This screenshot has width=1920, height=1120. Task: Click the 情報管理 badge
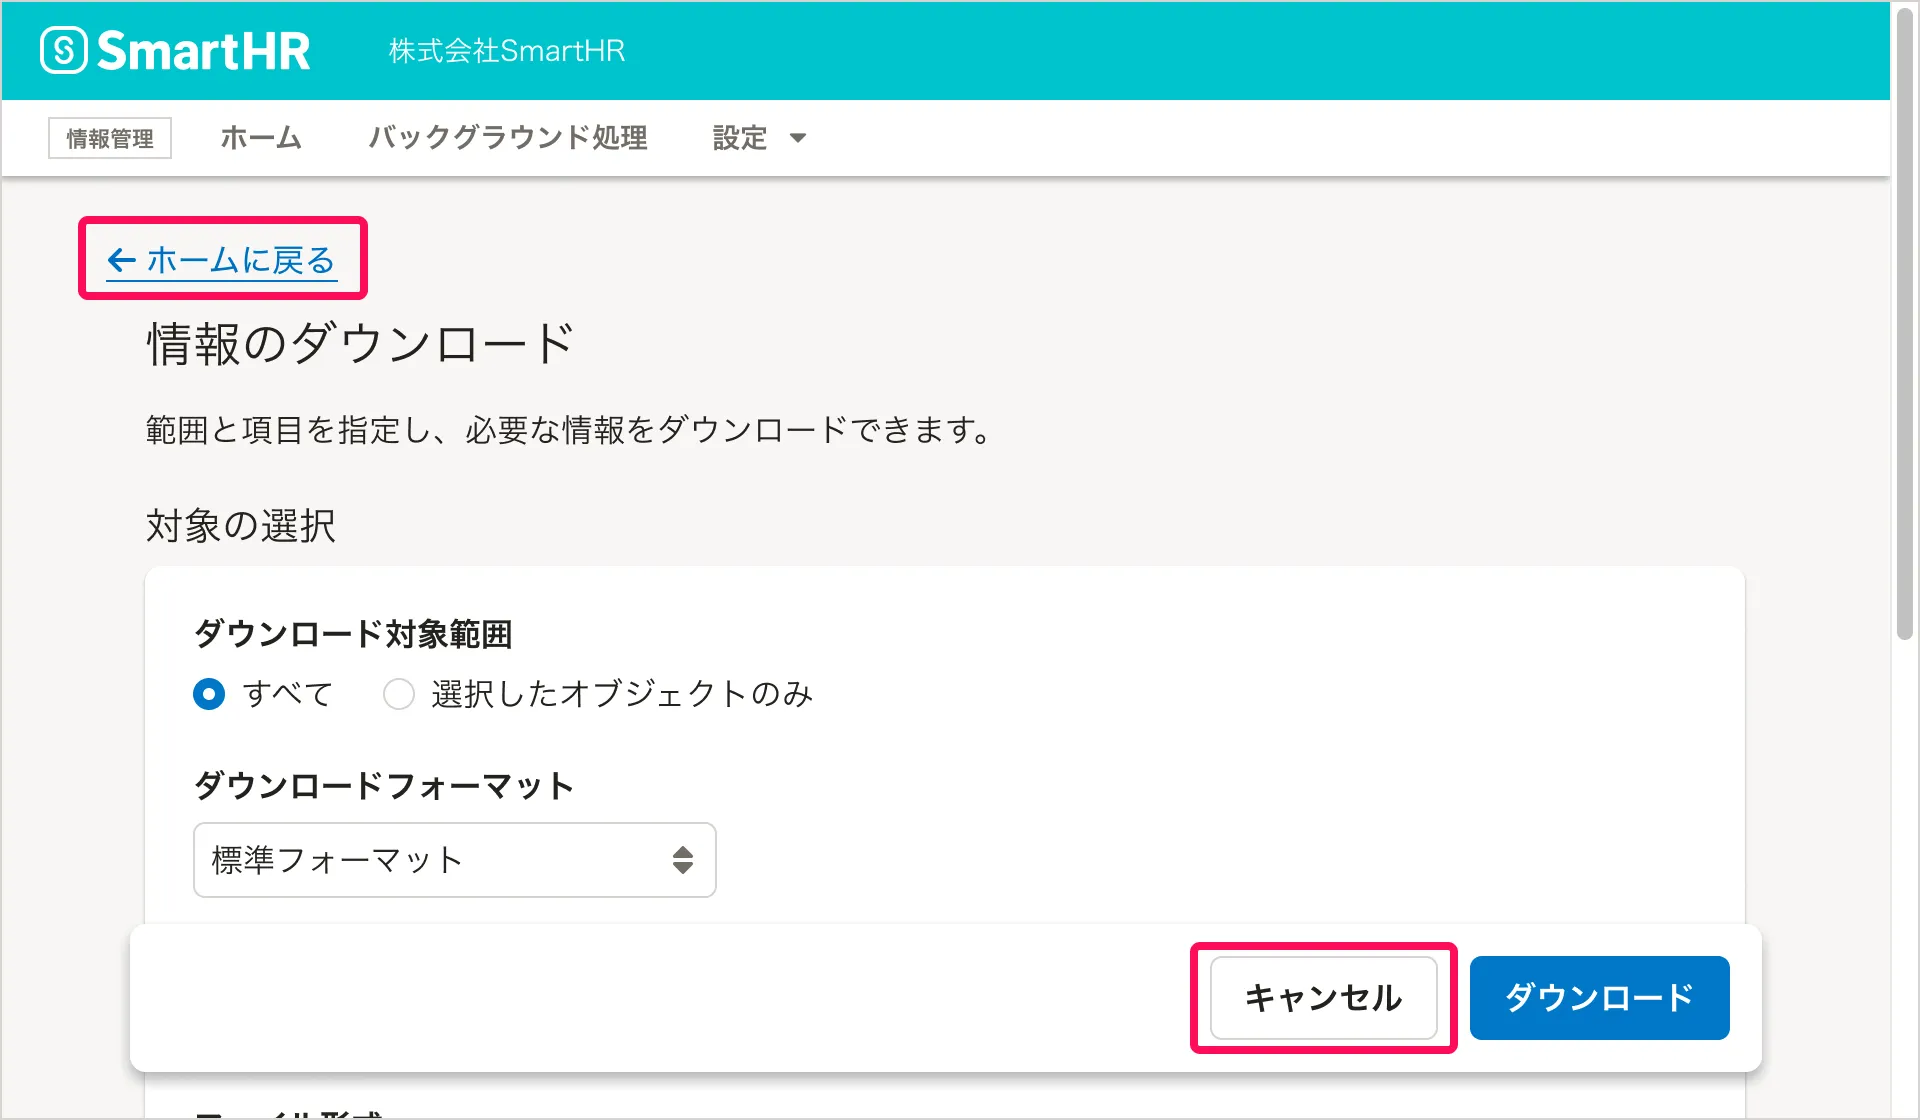coord(110,138)
